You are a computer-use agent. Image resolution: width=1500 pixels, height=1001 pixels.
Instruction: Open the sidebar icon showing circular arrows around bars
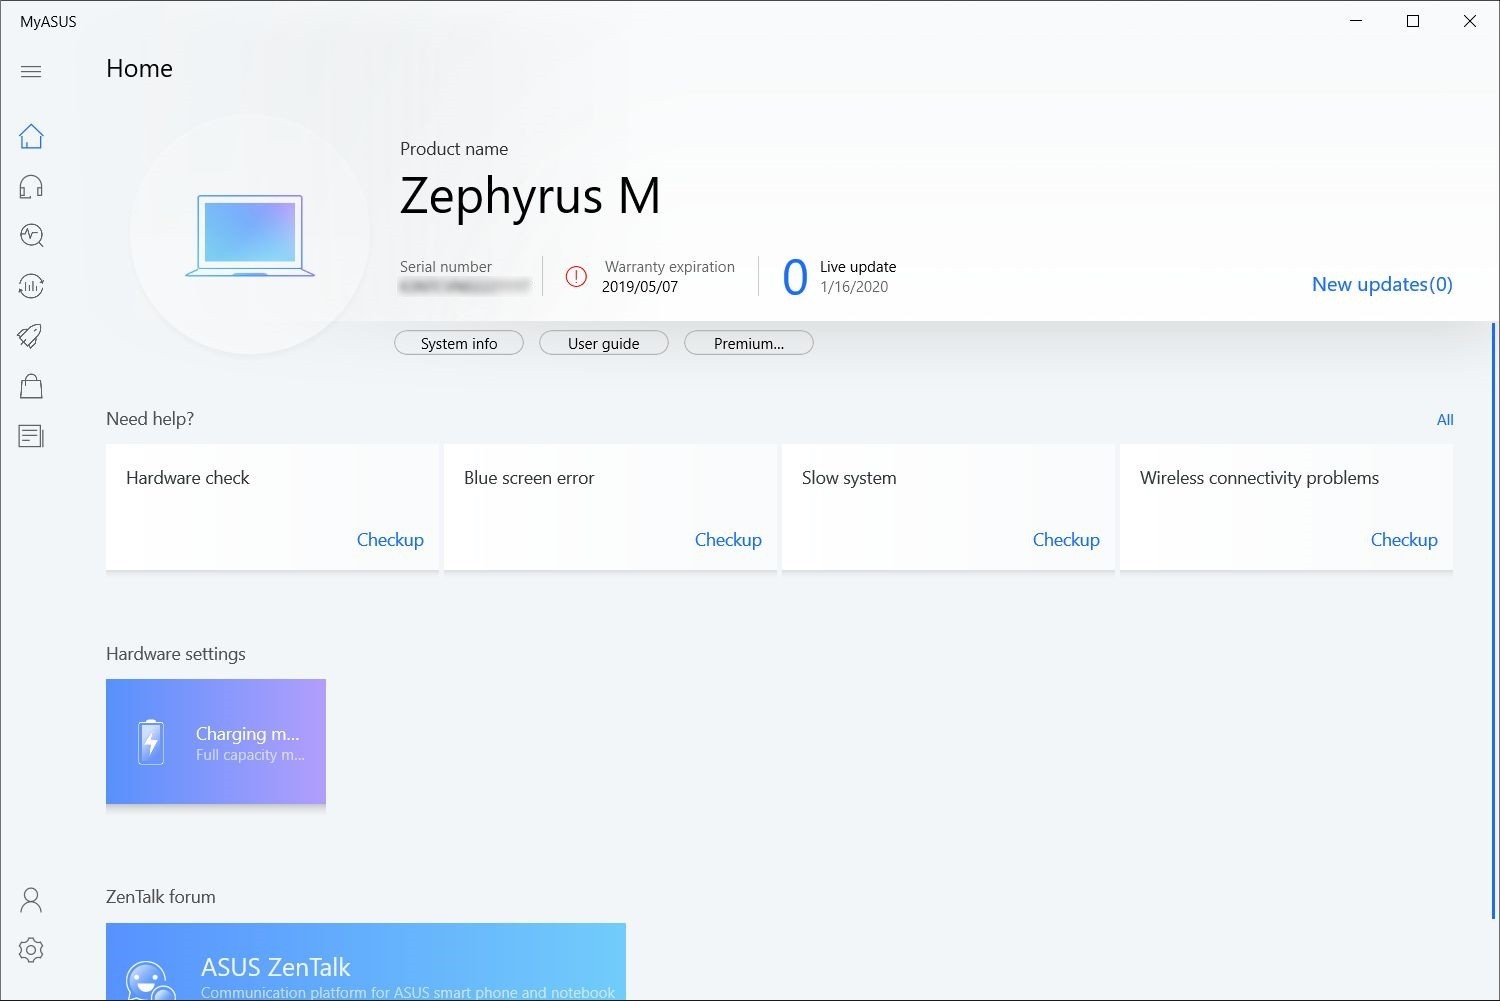click(x=31, y=286)
